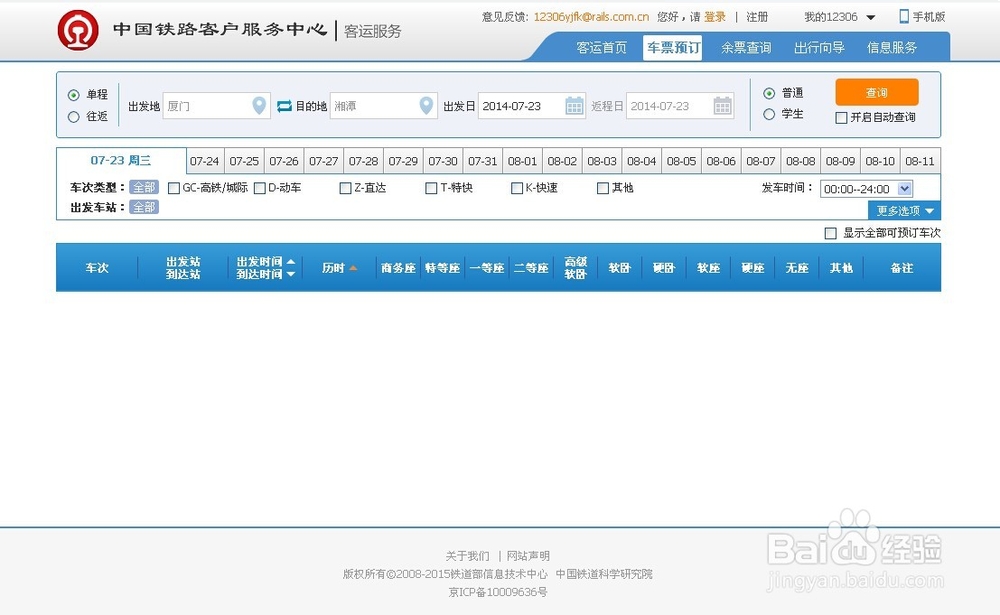Open 信息服务 navigation tab

(x=892, y=48)
